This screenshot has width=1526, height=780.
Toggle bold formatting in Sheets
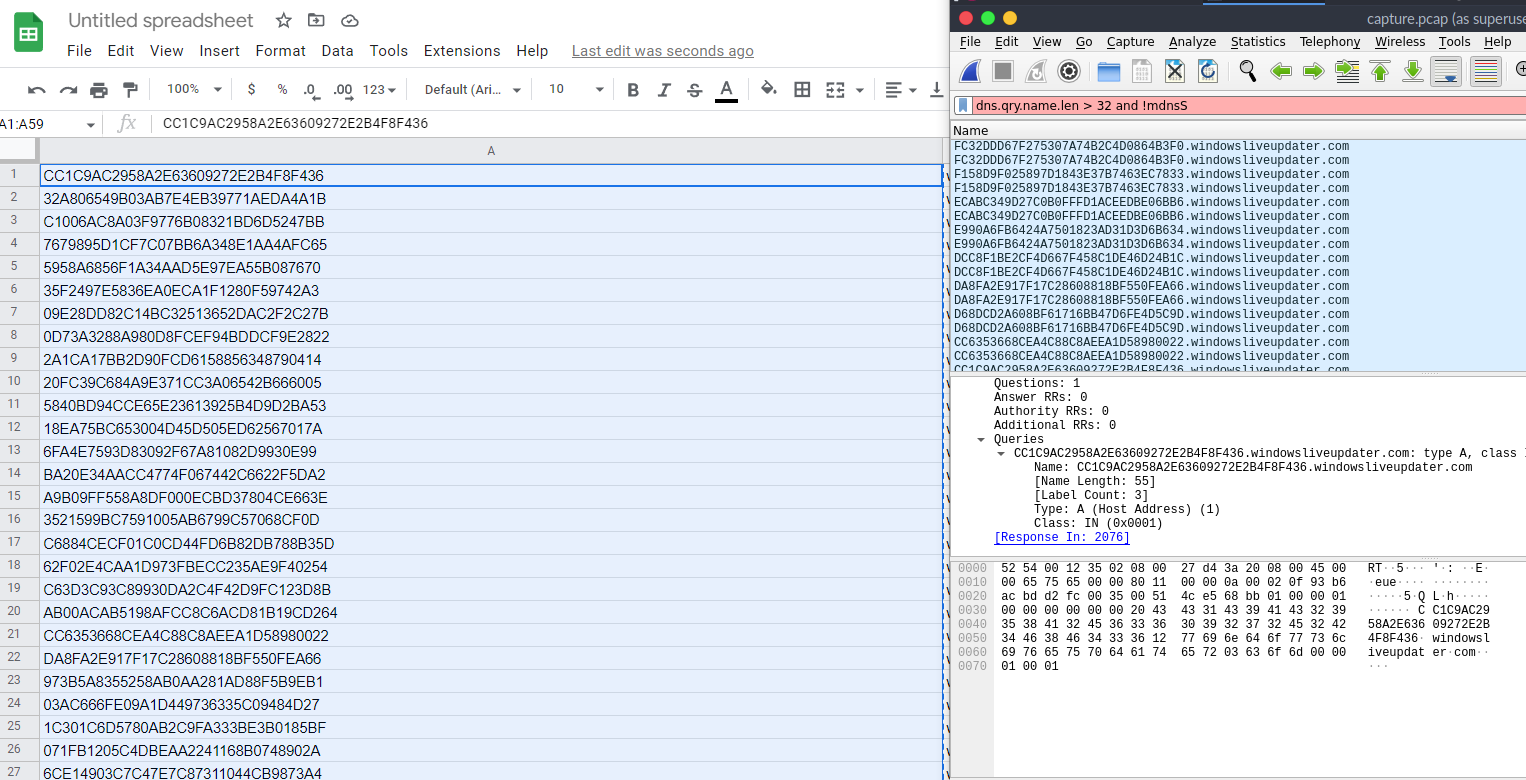(633, 90)
